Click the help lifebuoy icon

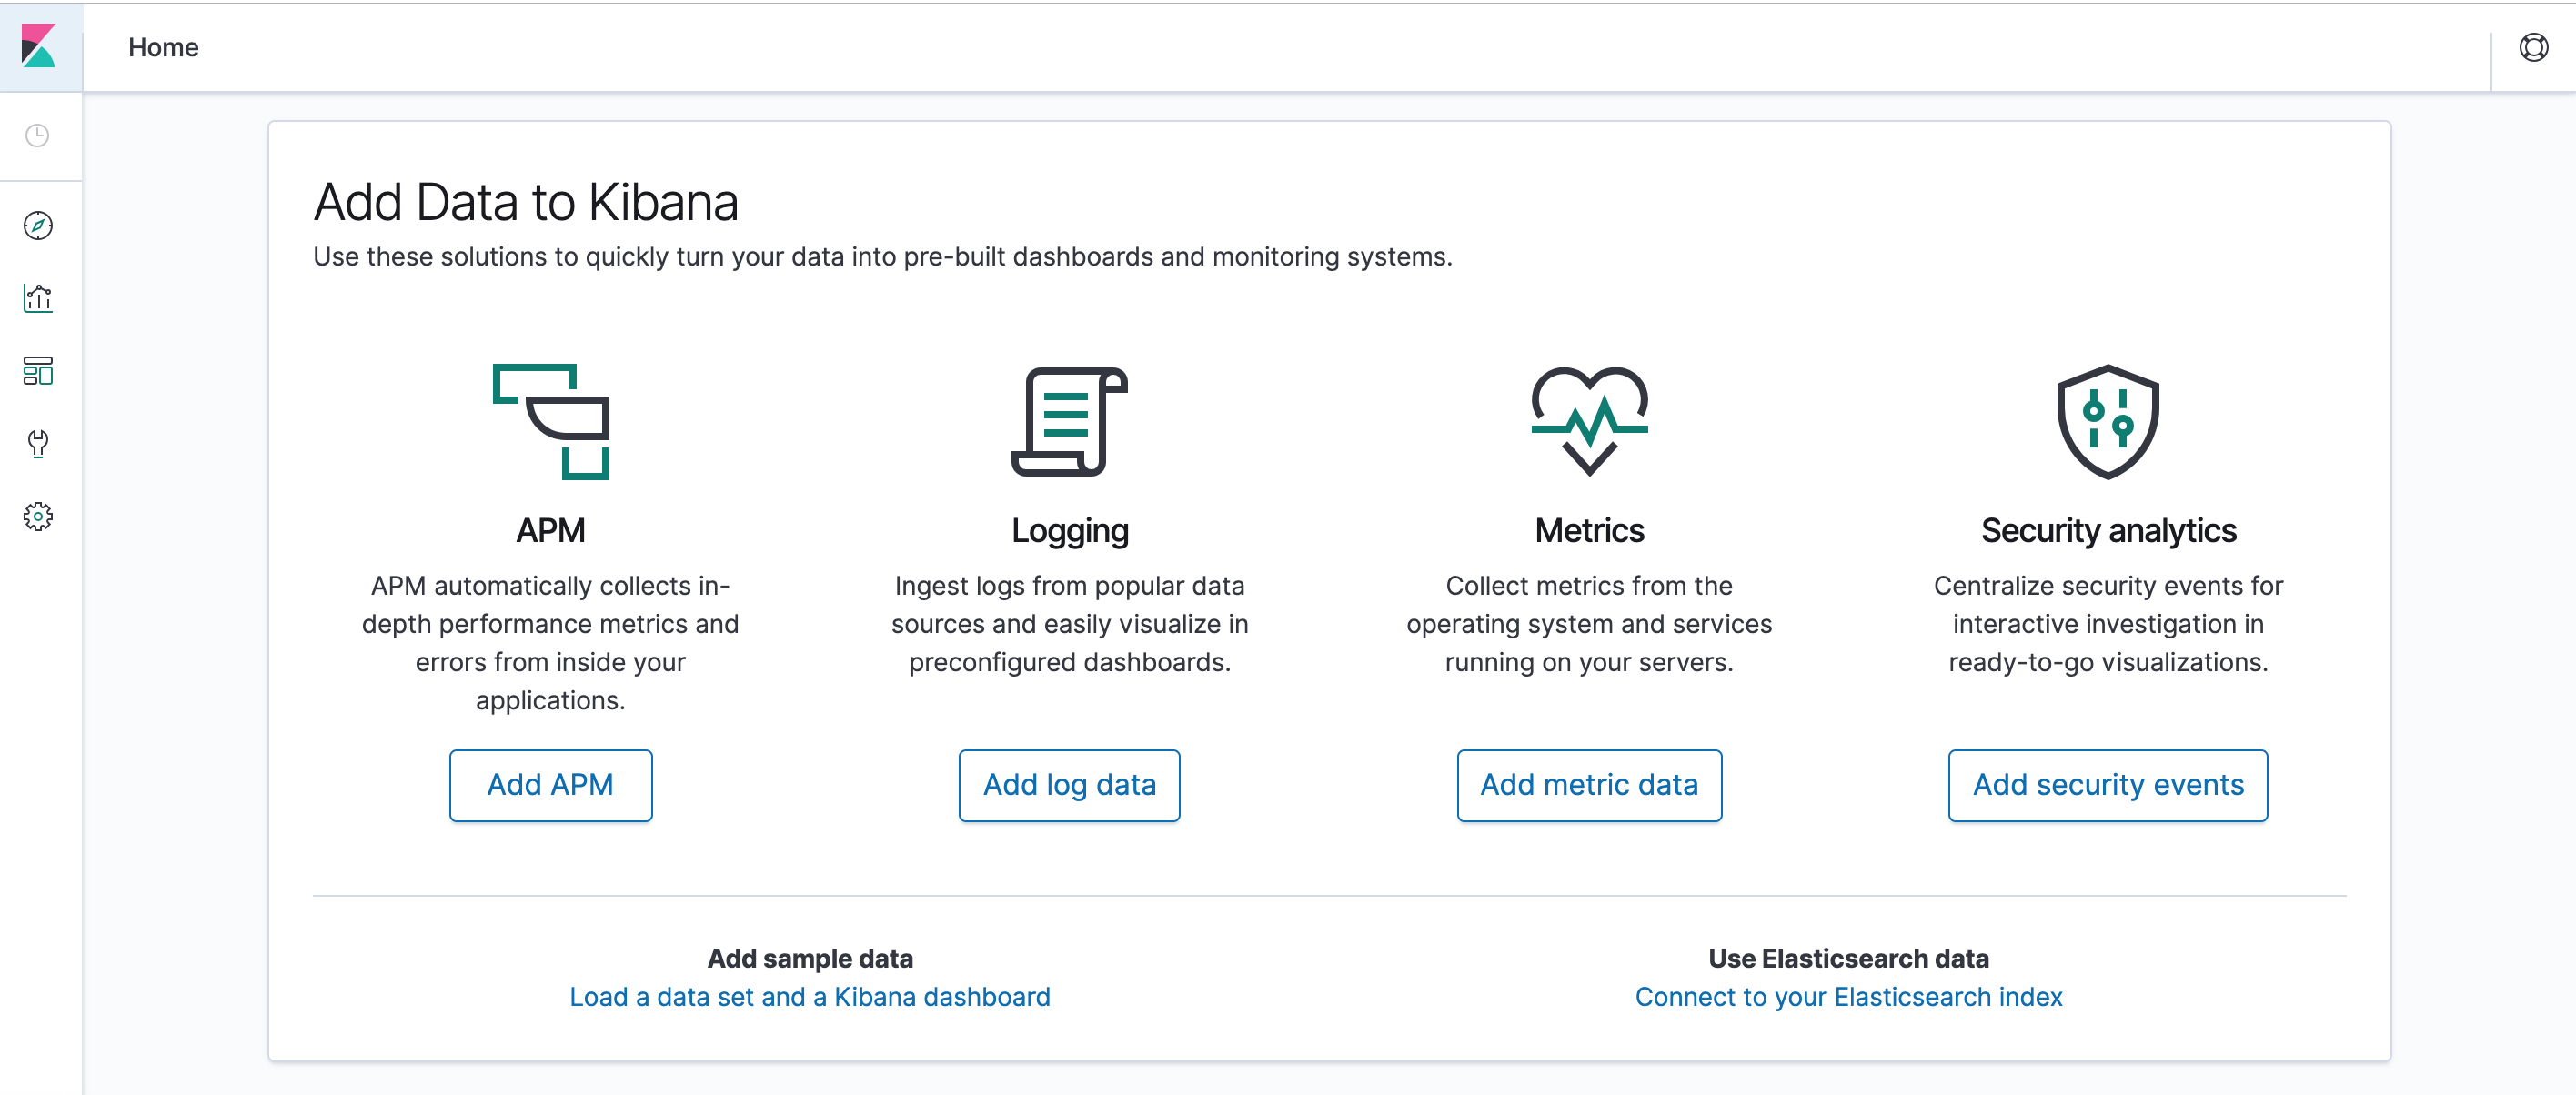pyautogui.click(x=2533, y=47)
